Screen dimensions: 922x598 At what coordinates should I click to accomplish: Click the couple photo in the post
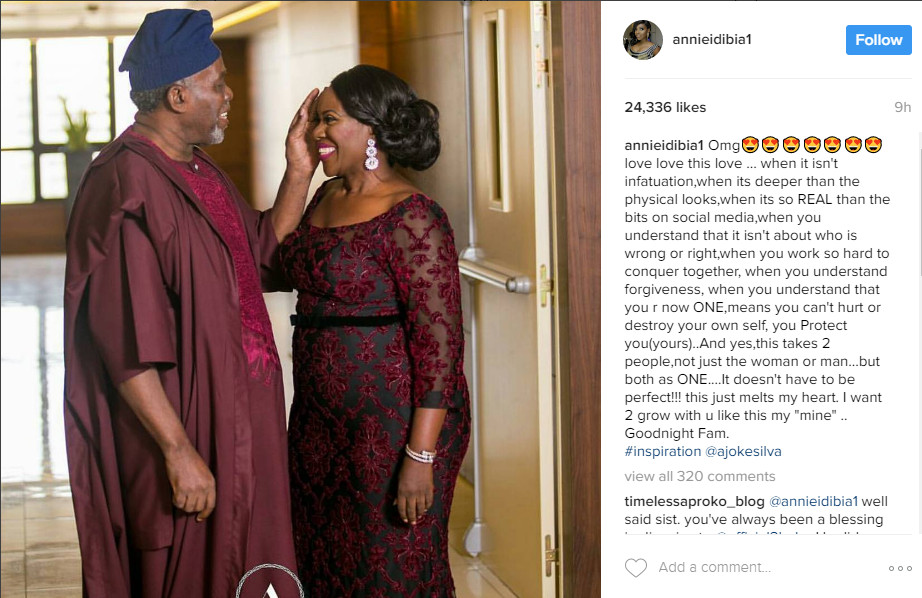[300, 299]
